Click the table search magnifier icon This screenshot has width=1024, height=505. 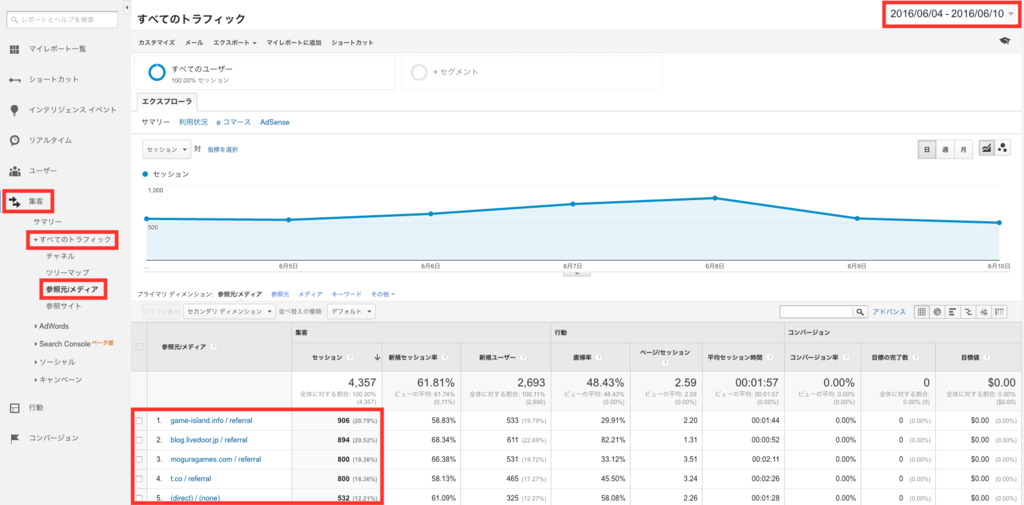[860, 312]
